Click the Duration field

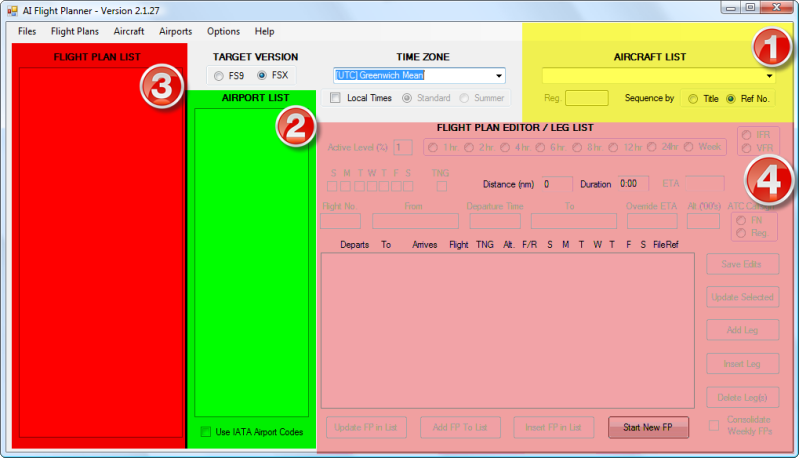(633, 183)
